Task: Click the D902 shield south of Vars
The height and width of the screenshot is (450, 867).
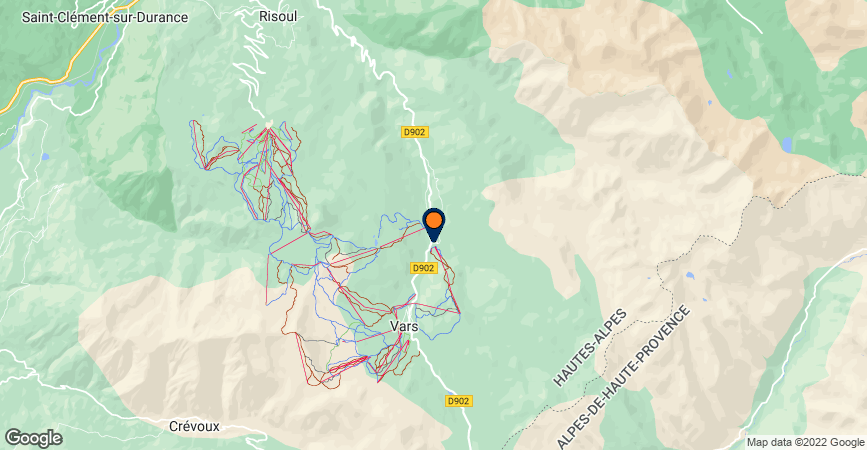Action: (458, 401)
